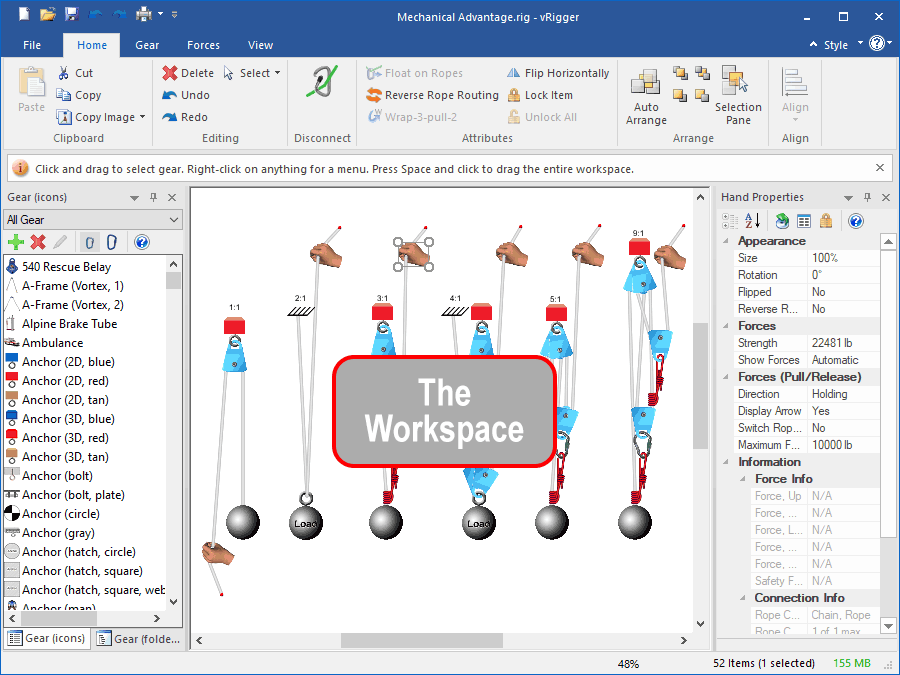This screenshot has height=675, width=900.
Task: Toggle small carabiner icon view
Action: coord(89,242)
